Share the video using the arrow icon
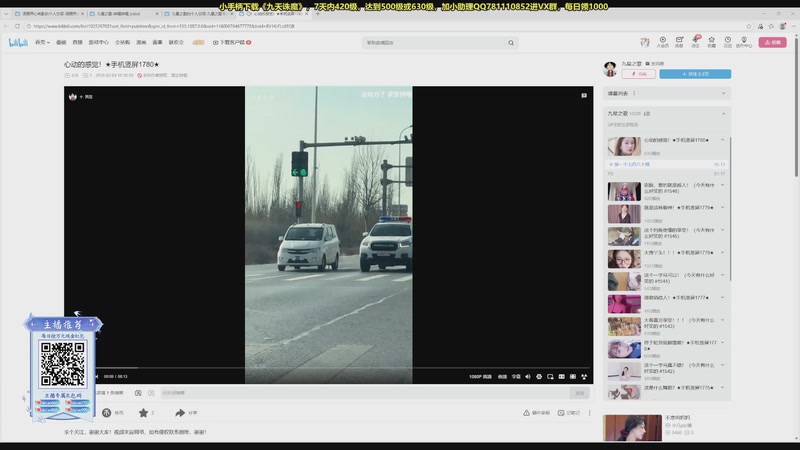 pos(180,412)
